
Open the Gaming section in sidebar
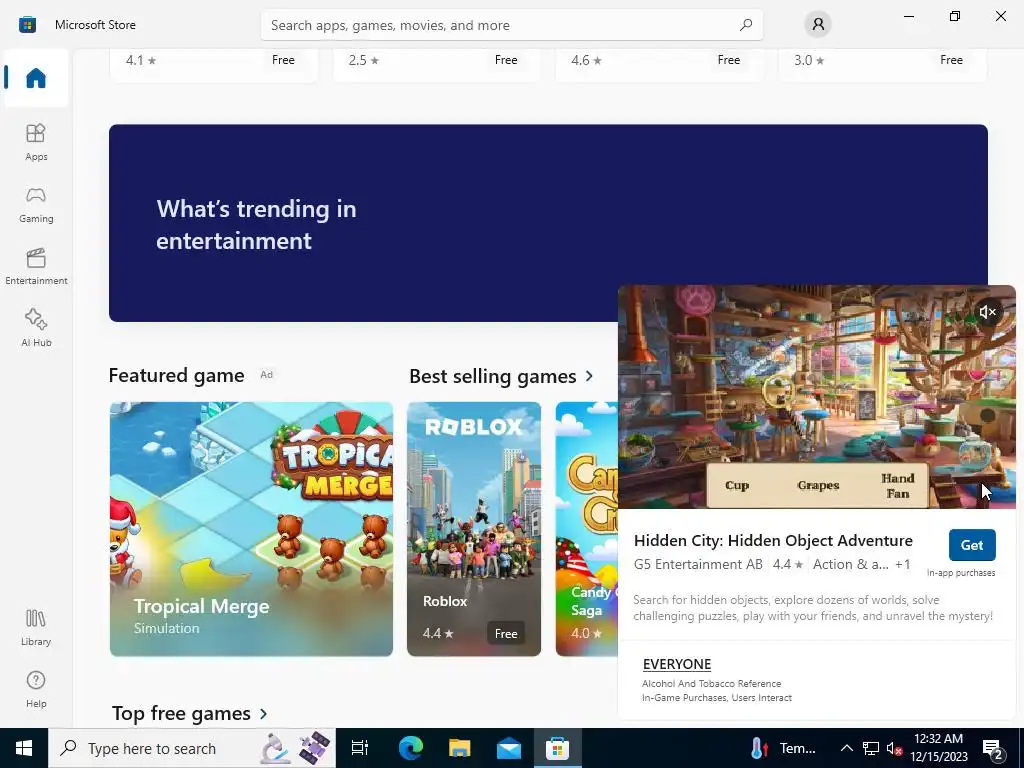pyautogui.click(x=36, y=204)
